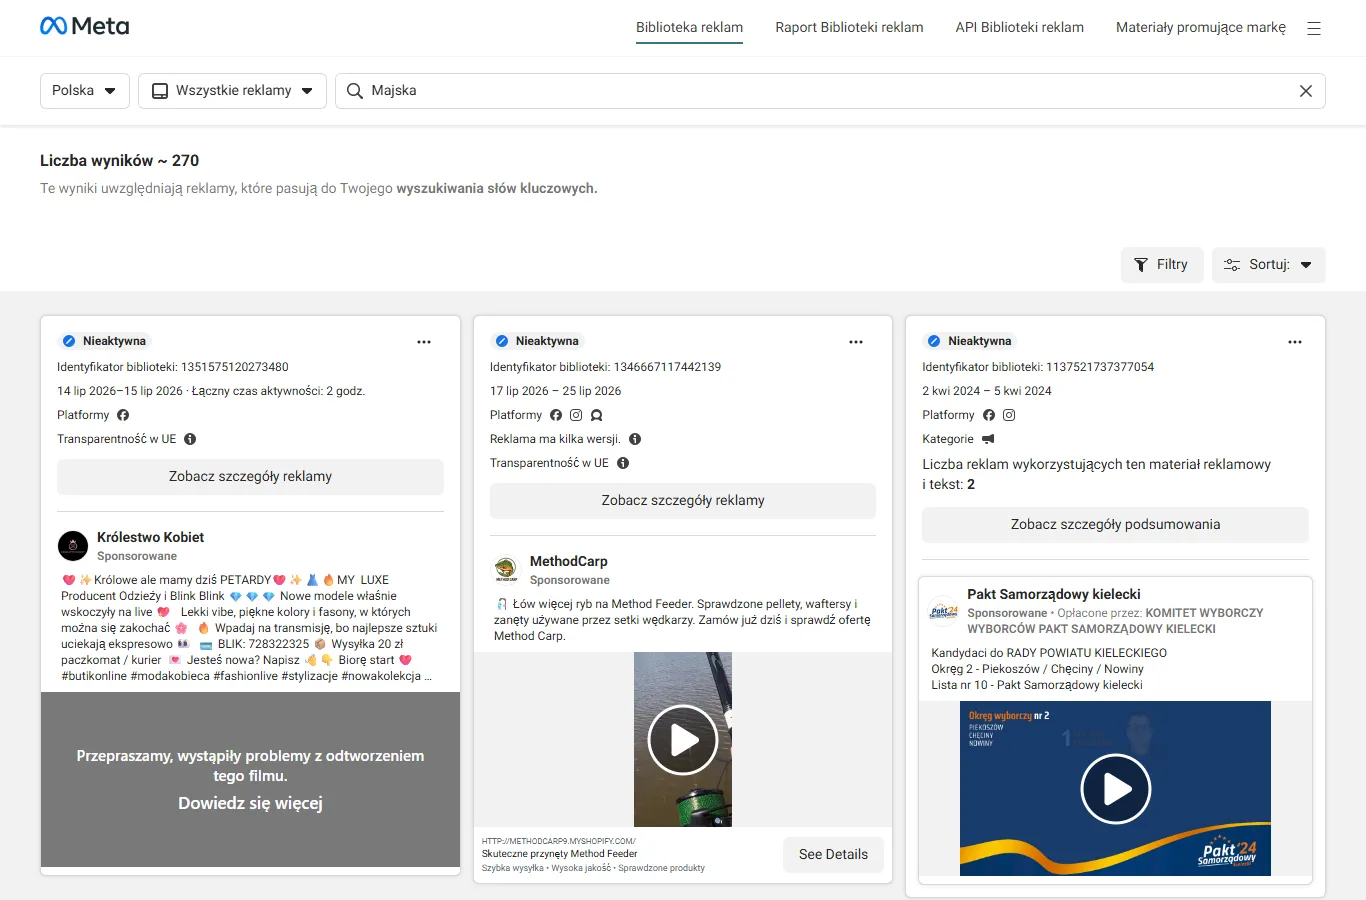The height and width of the screenshot is (900, 1366).
Task: Click the methodcarp9.myshopify.com URL text
Action: pyautogui.click(x=558, y=841)
